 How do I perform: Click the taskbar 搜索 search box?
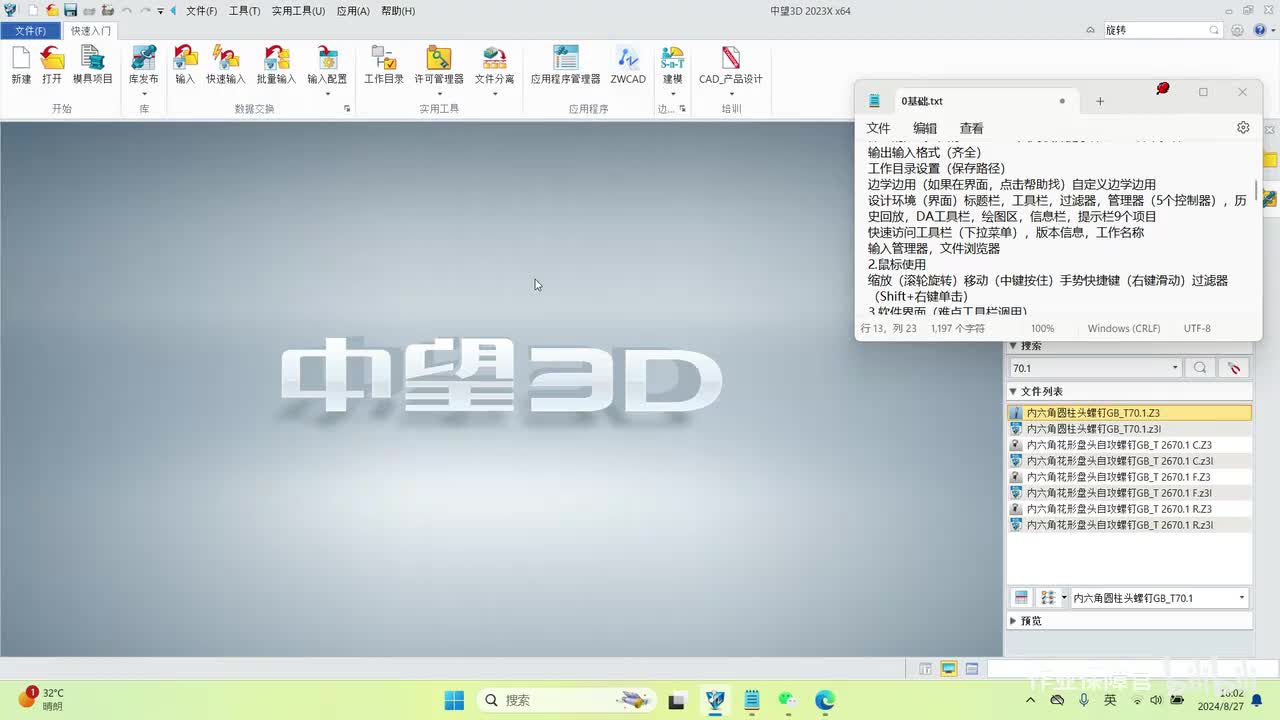(565, 700)
